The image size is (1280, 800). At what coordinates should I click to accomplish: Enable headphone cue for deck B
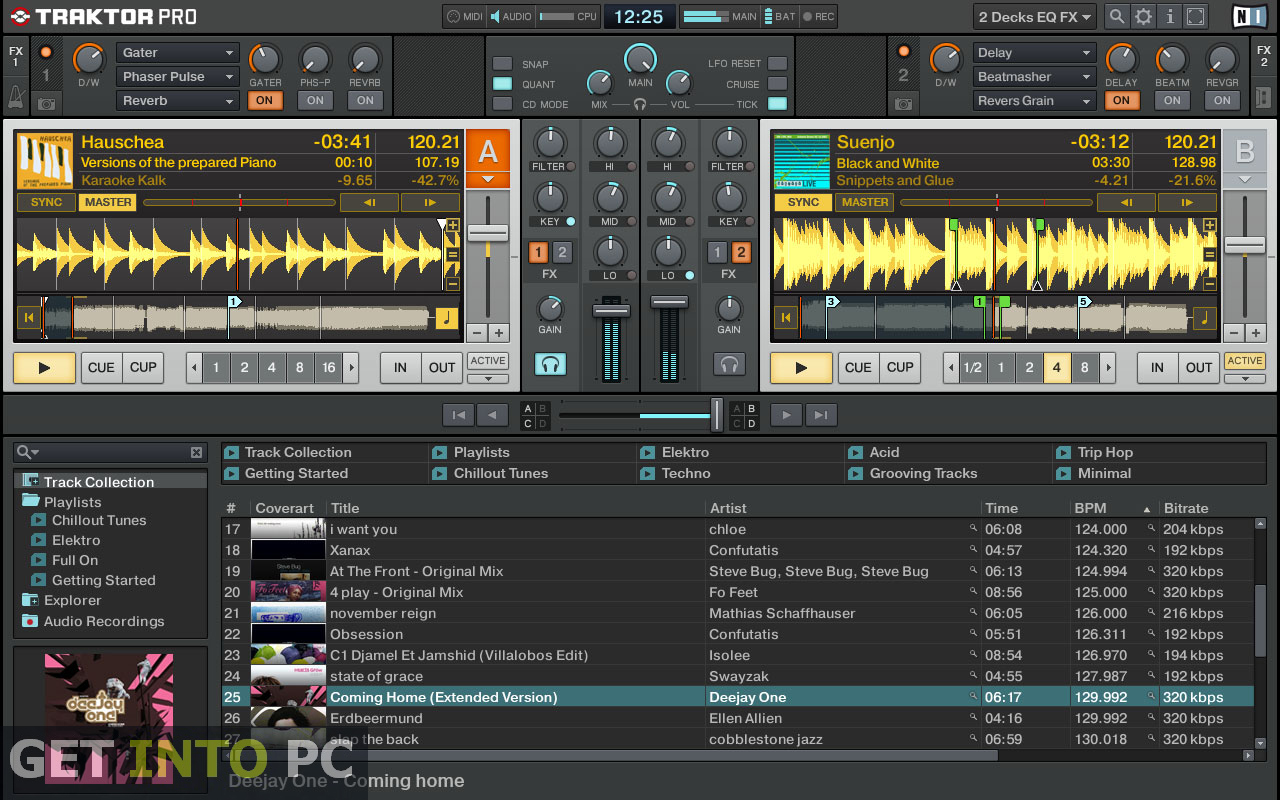(729, 364)
